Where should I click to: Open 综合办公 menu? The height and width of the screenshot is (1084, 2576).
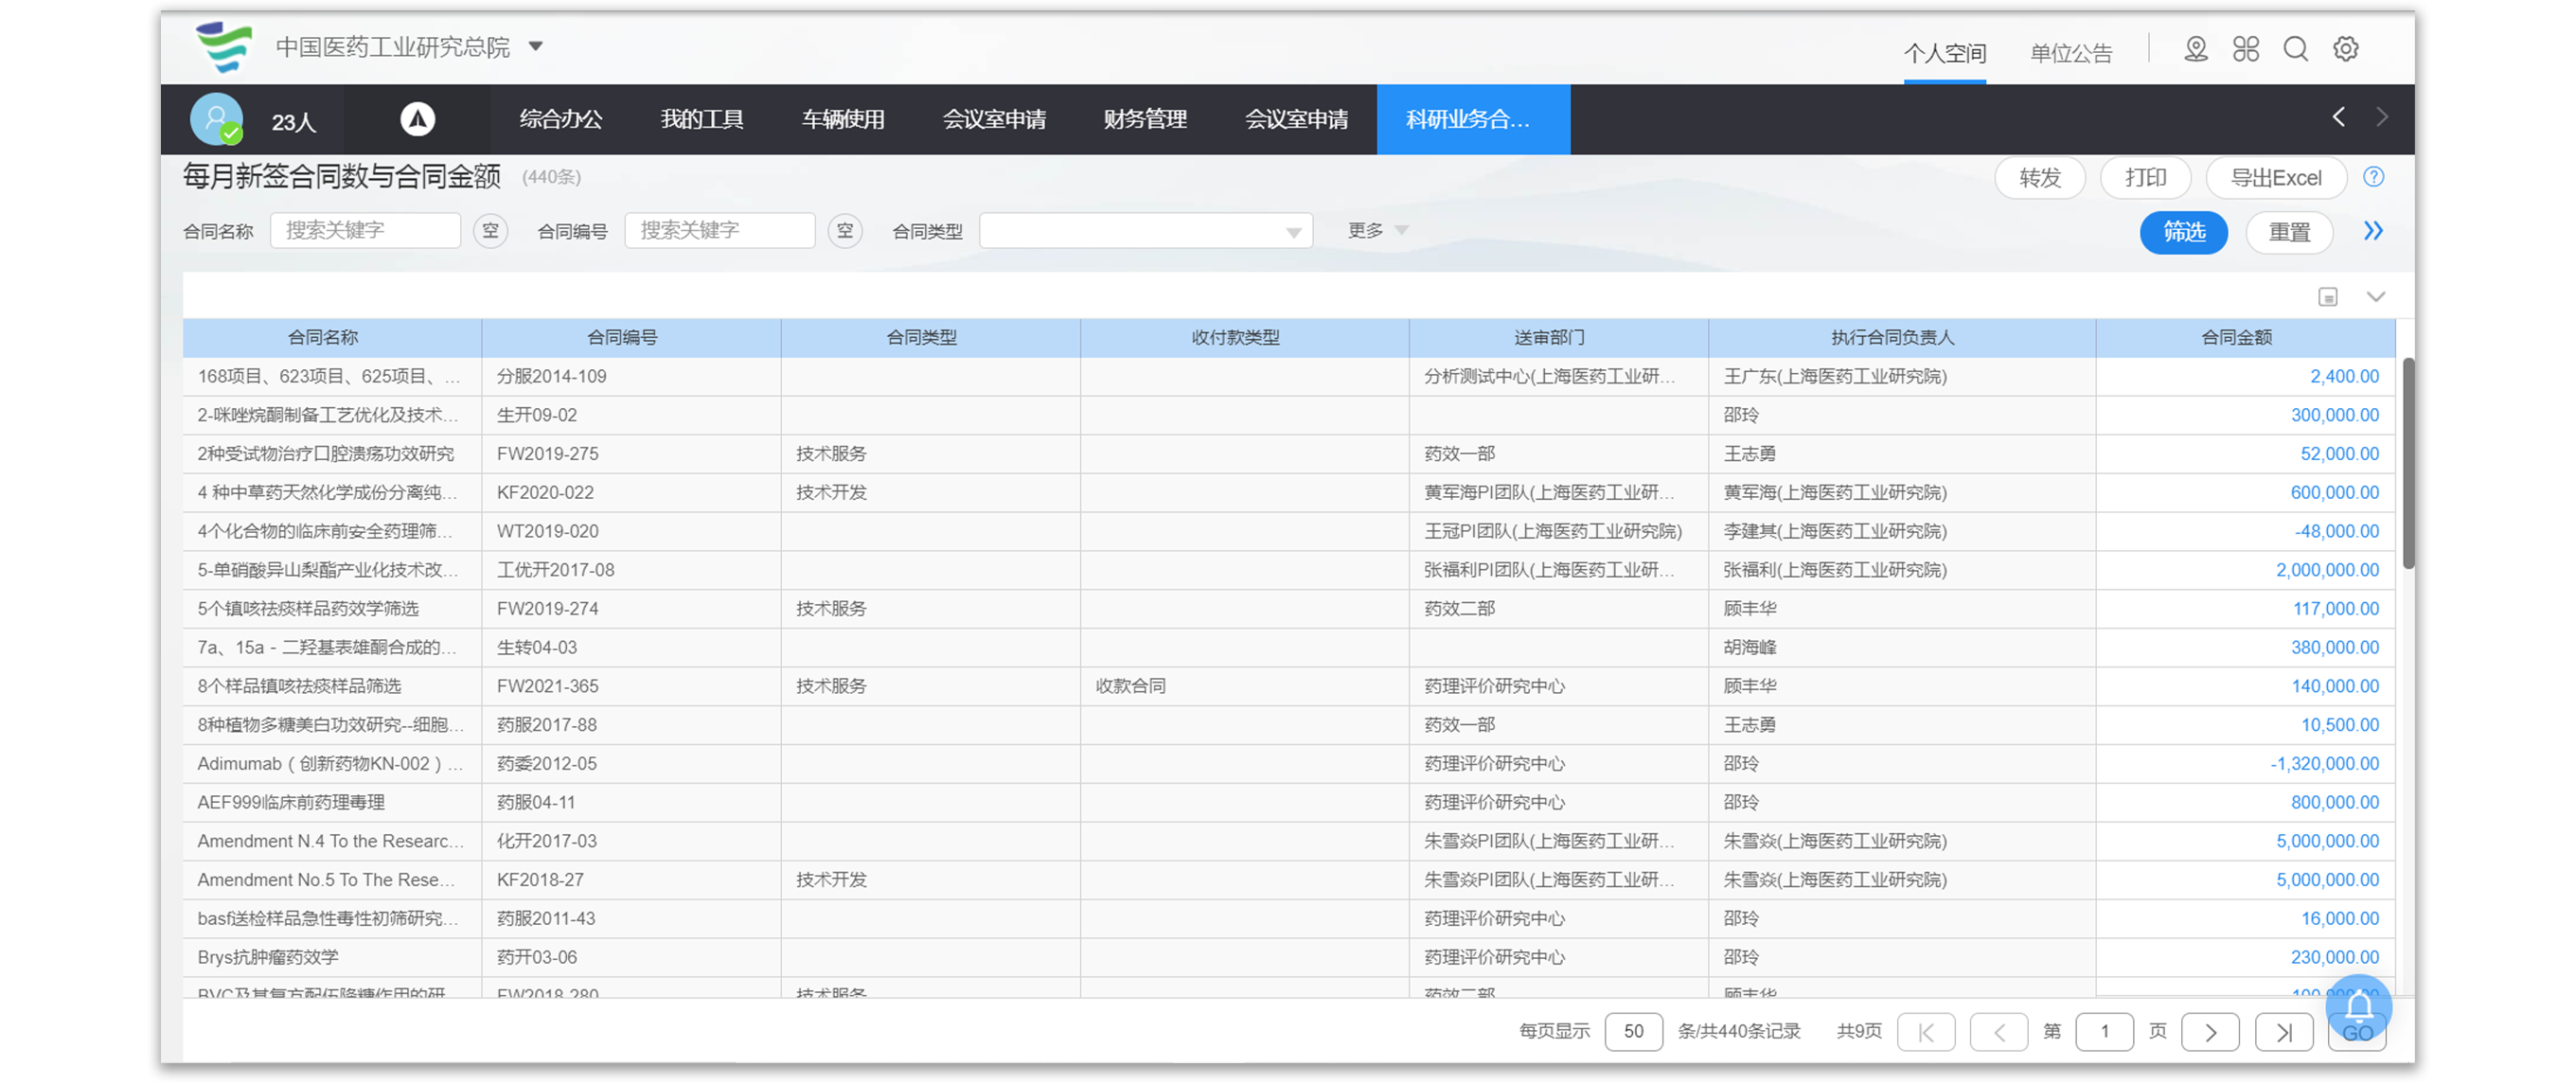[x=561, y=119]
